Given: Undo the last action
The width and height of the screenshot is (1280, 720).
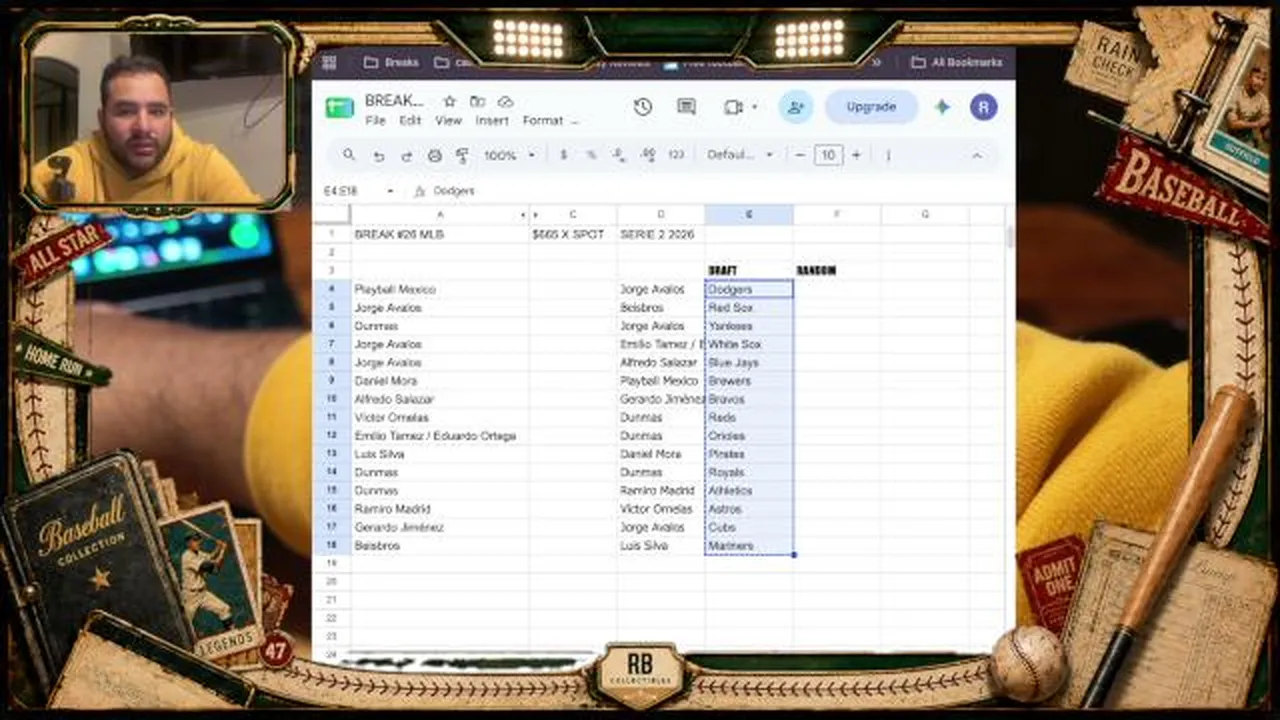Looking at the screenshot, I should pyautogui.click(x=378, y=156).
